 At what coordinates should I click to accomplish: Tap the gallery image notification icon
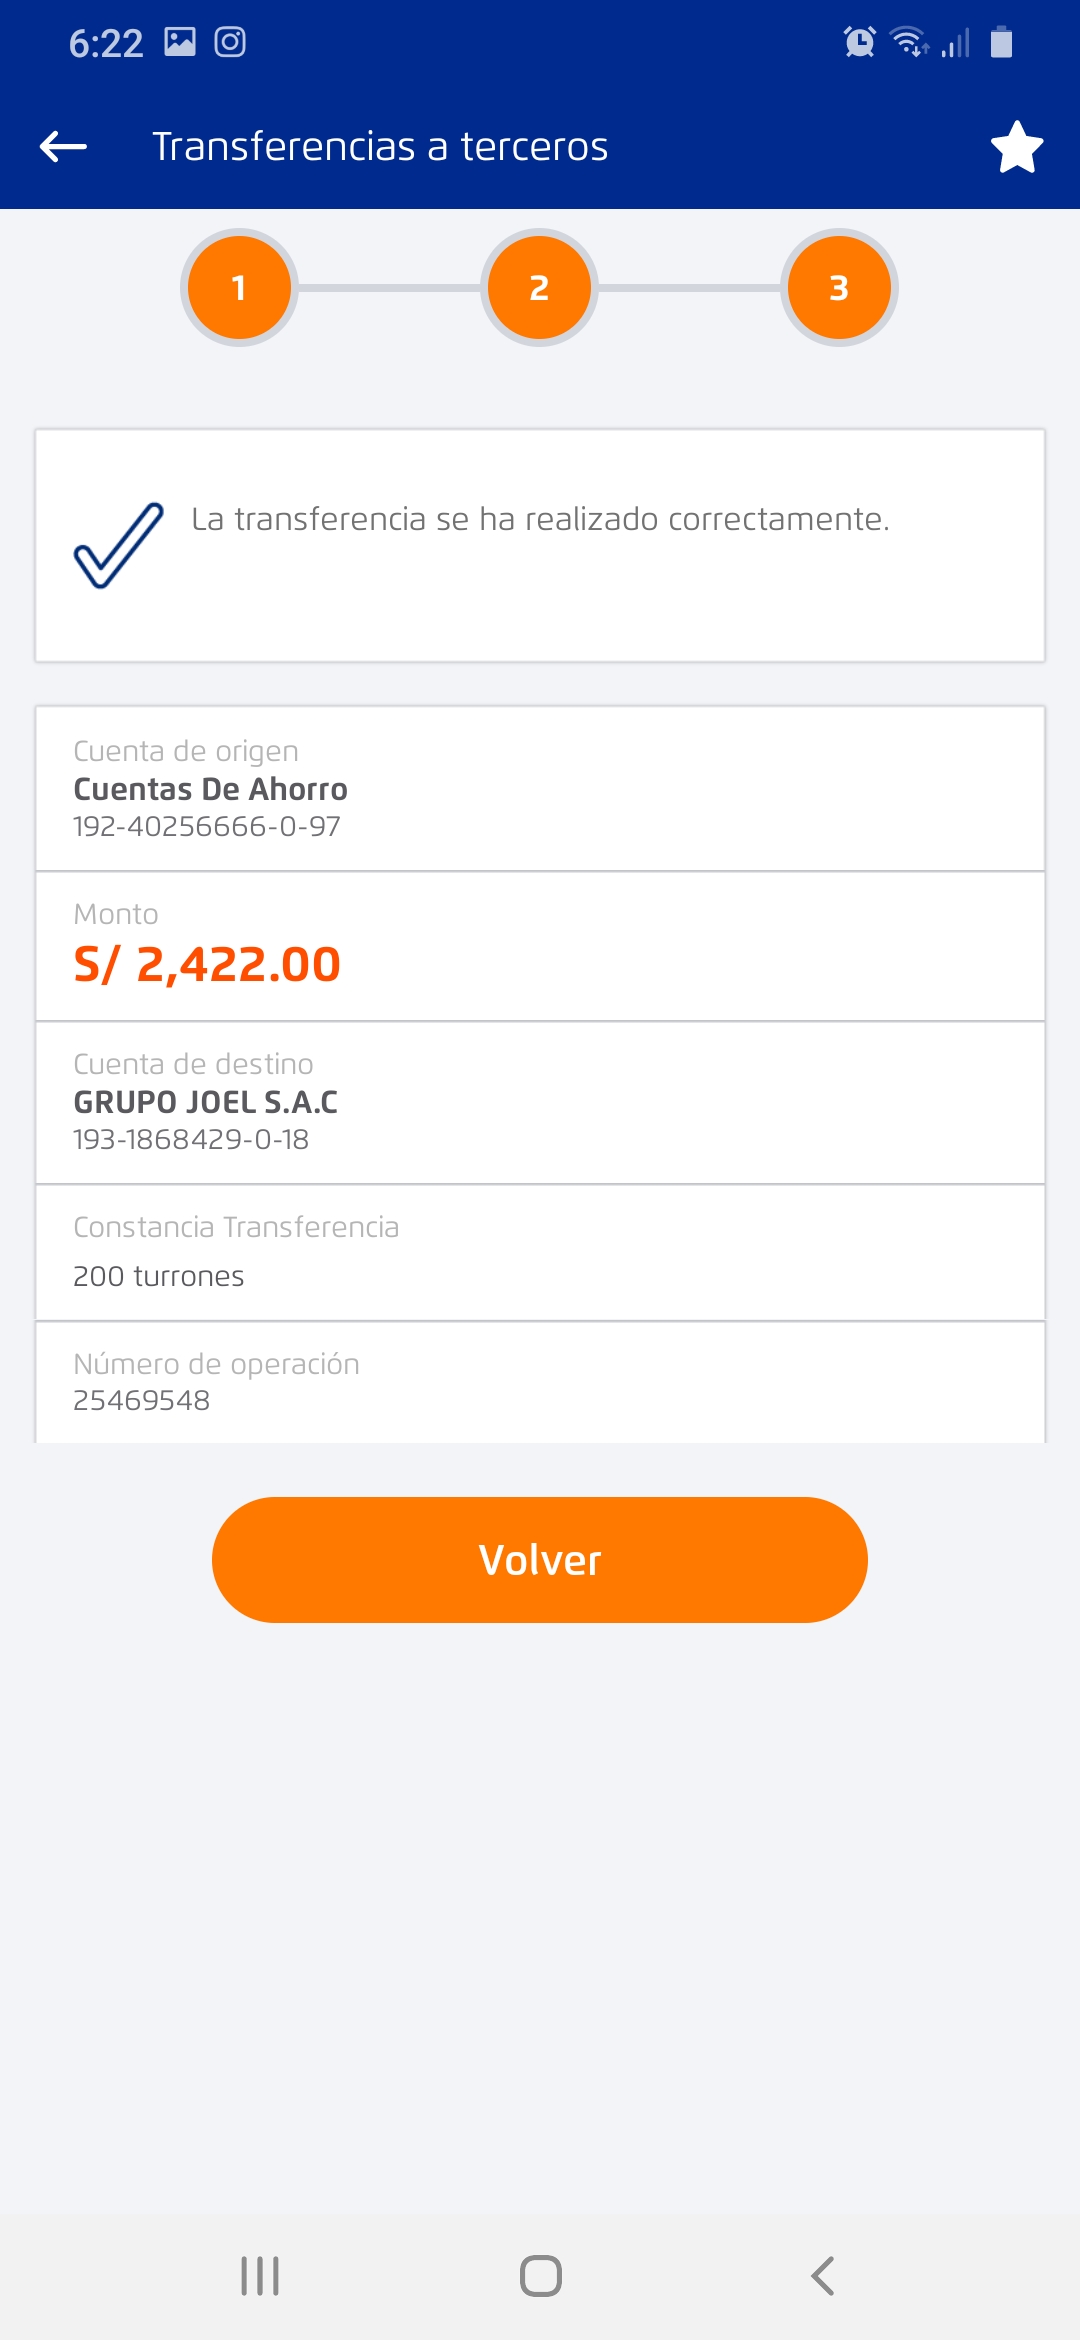tap(180, 42)
